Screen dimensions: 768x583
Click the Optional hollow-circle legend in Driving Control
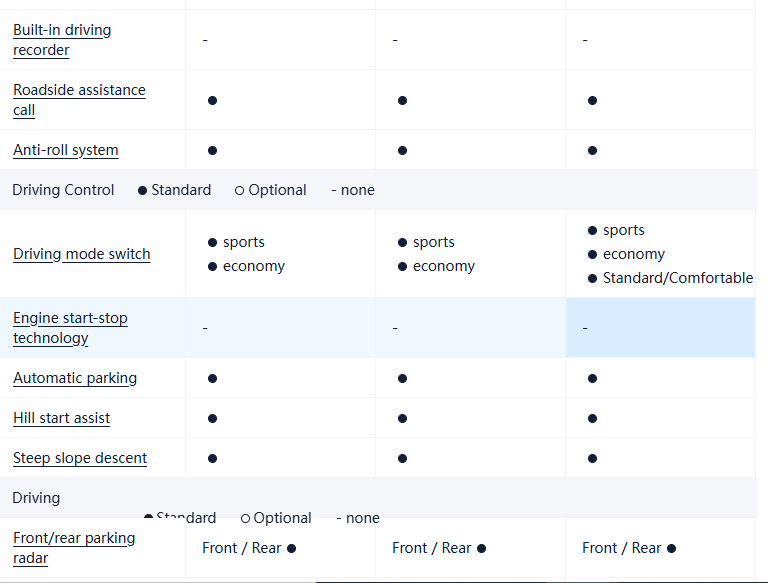click(270, 190)
